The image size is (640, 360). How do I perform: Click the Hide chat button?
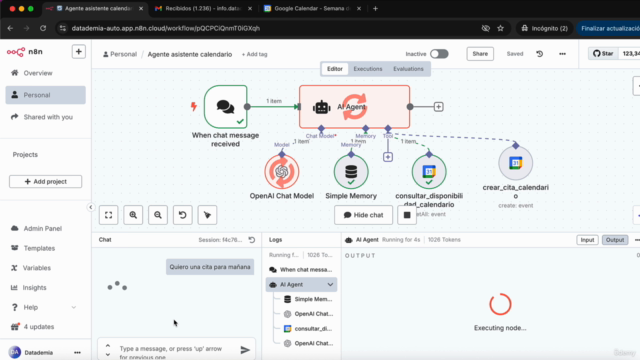[x=363, y=215]
